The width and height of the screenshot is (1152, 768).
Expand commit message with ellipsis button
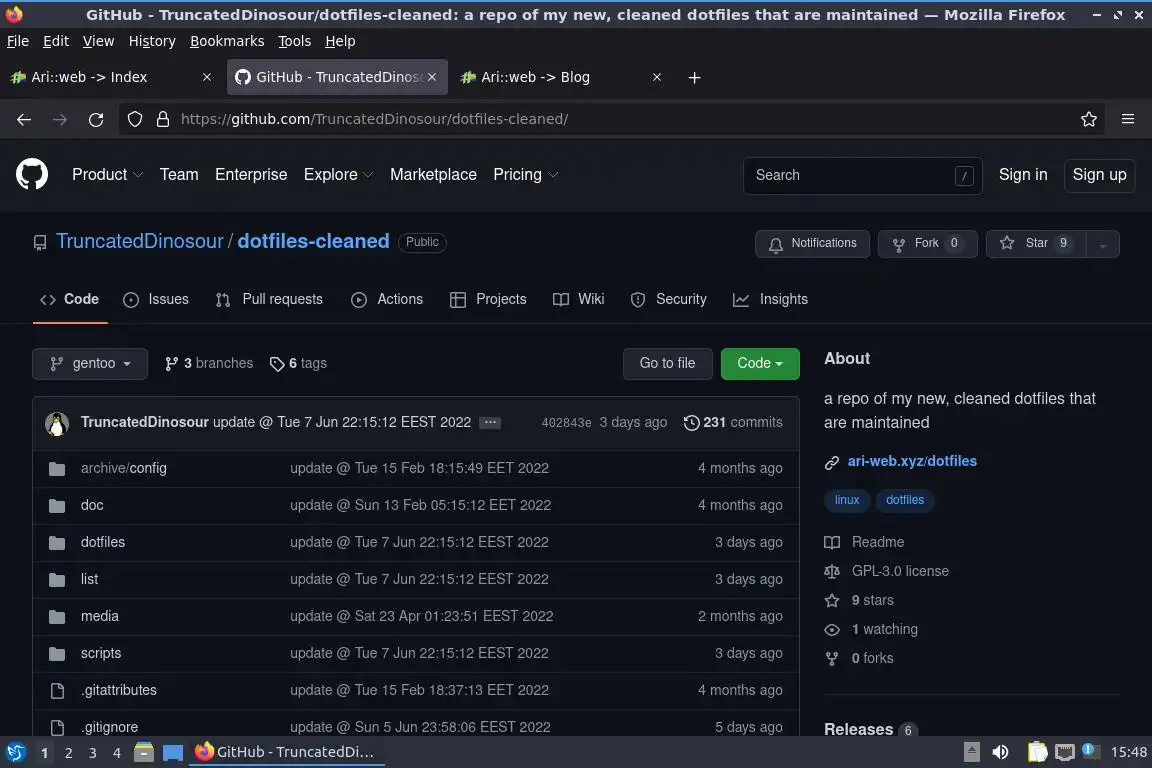pyautogui.click(x=490, y=423)
